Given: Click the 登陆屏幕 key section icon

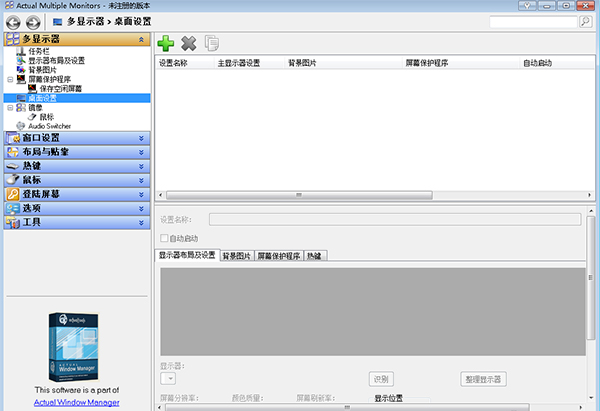Looking at the screenshot, I should (13, 194).
